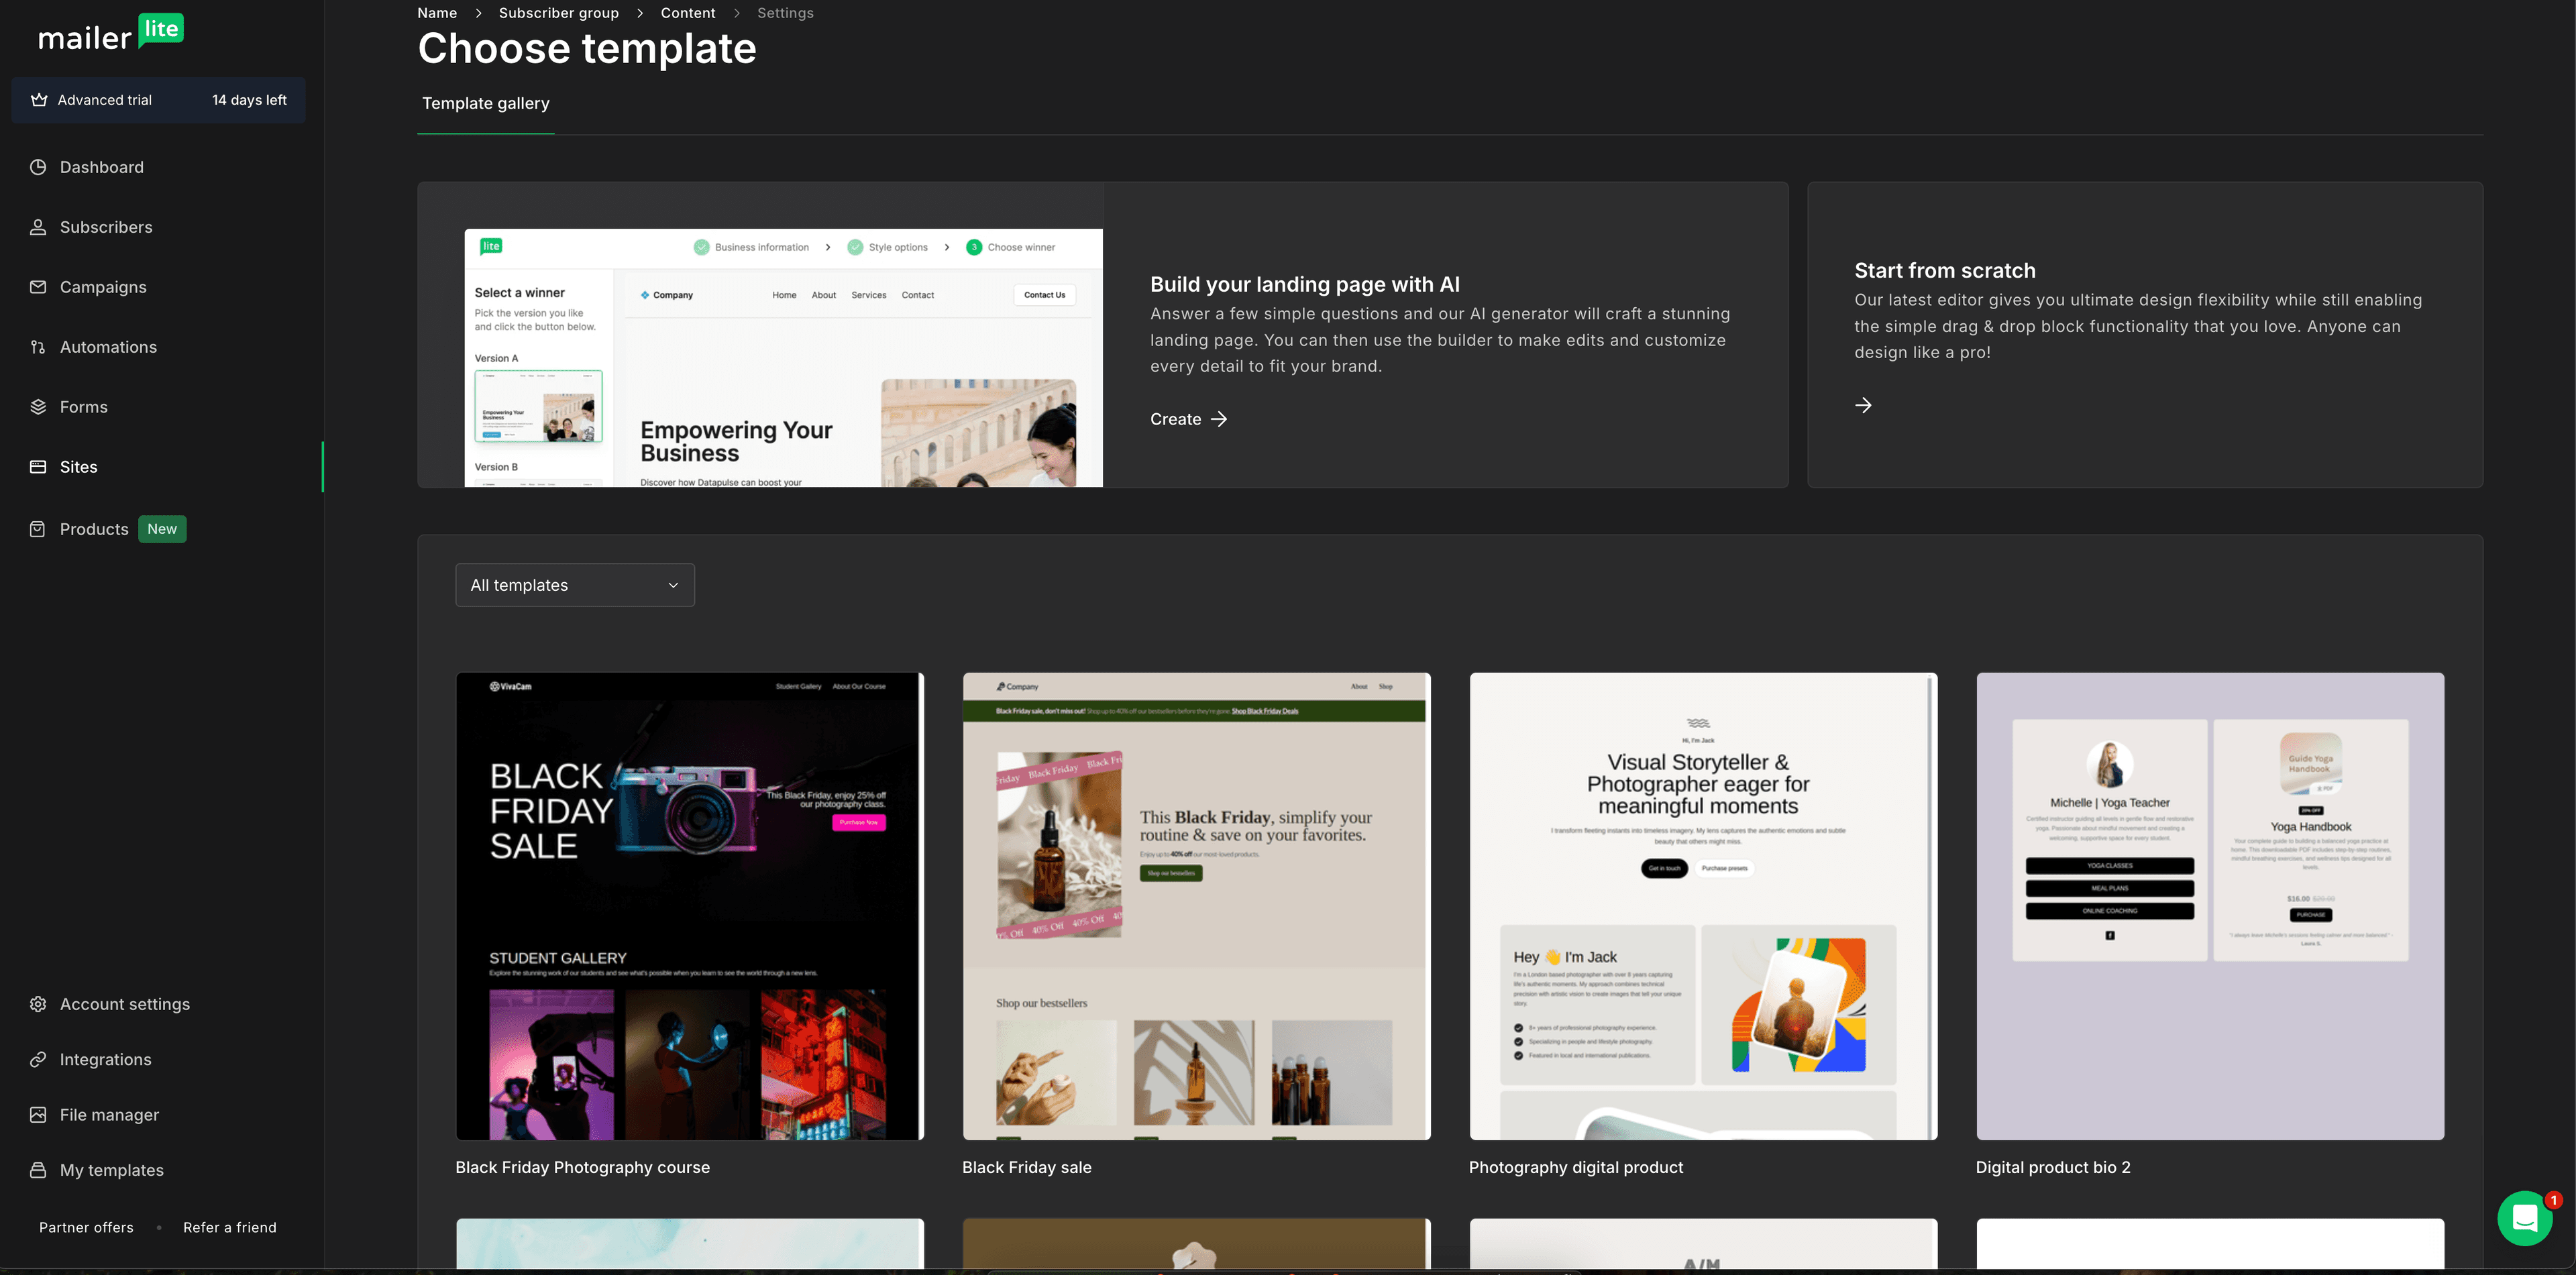Select Sites in the sidebar
Screen dimensions: 2576x1275
(x=78, y=467)
